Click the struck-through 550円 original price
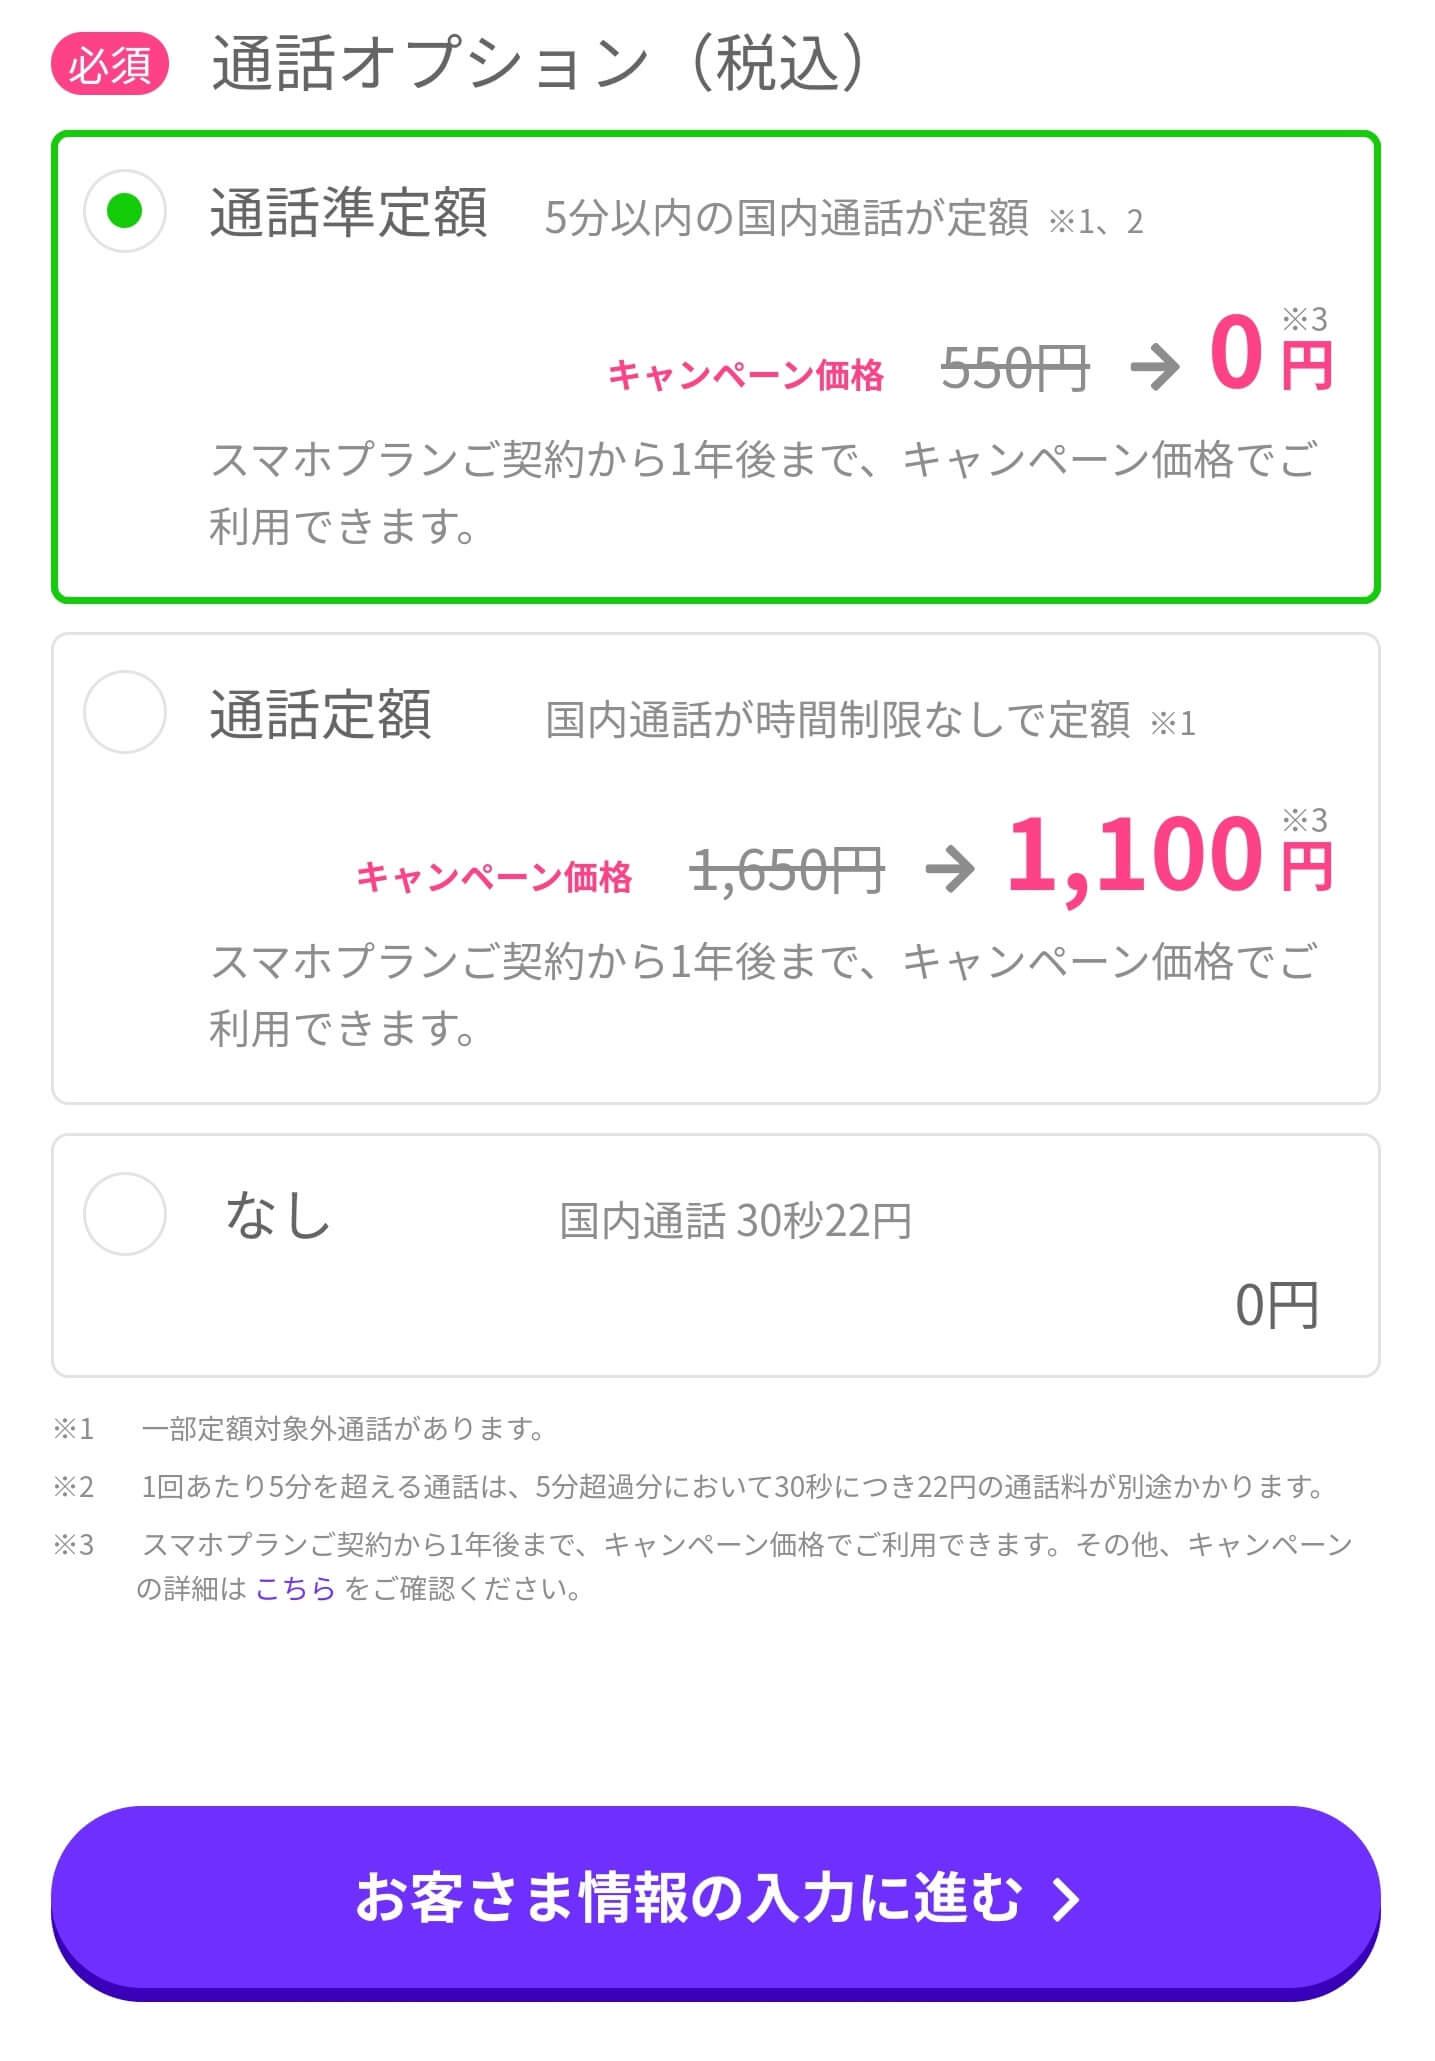The image size is (1435, 2061). tap(1014, 368)
